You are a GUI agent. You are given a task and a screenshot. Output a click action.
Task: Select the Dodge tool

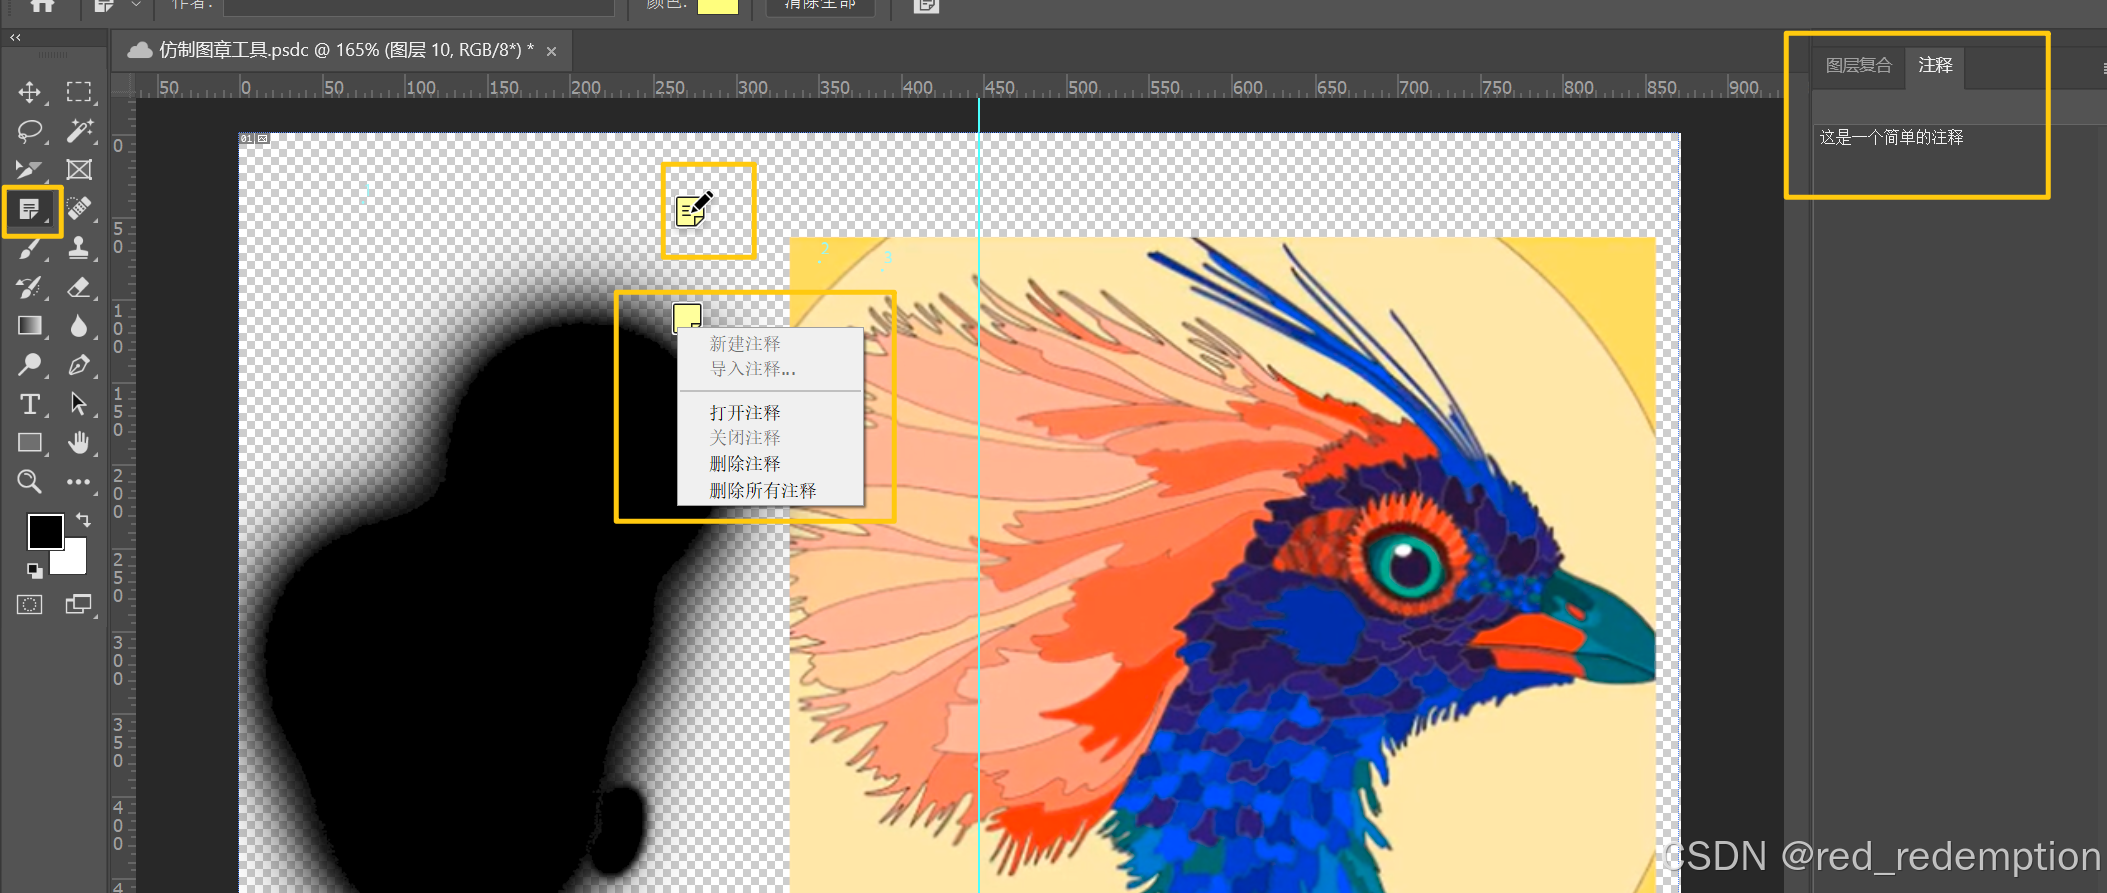(x=29, y=365)
